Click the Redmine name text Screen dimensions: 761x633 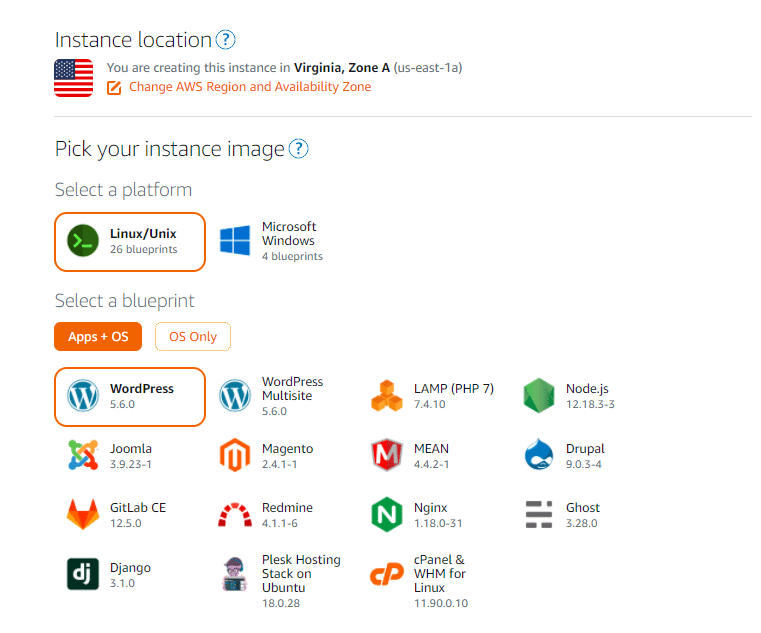point(287,508)
